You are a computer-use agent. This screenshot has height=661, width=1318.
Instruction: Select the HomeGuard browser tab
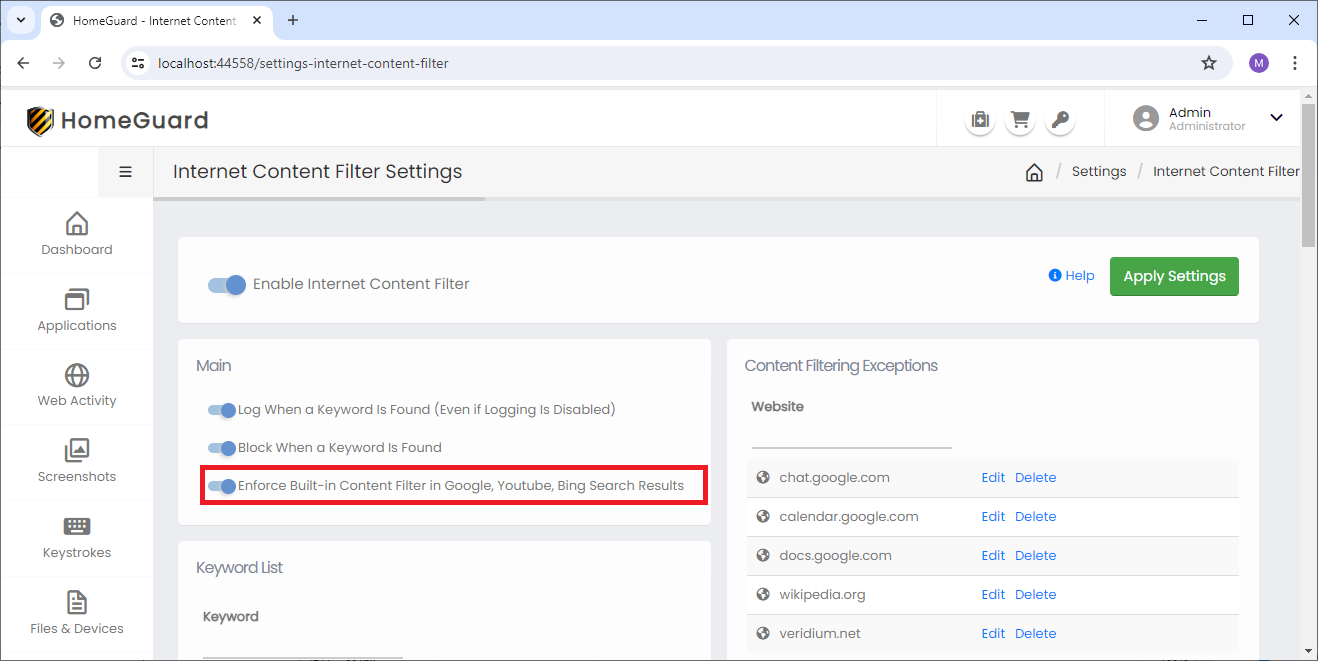click(x=155, y=21)
